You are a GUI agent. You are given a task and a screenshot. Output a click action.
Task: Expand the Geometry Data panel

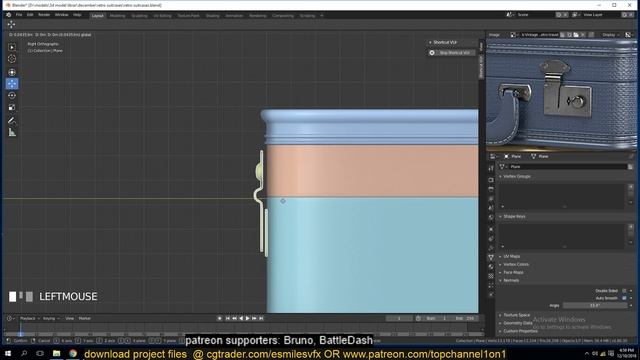[x=517, y=323]
